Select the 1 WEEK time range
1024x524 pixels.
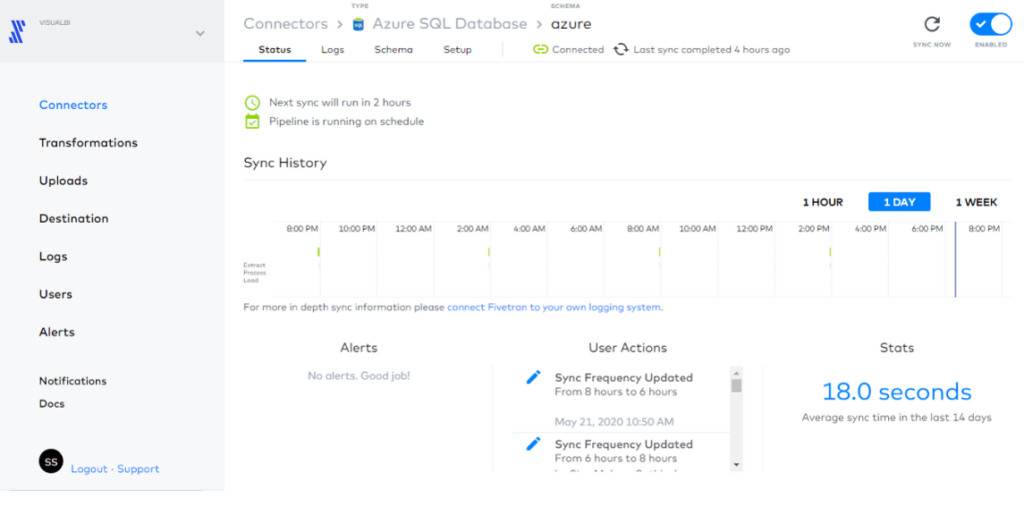pos(976,202)
